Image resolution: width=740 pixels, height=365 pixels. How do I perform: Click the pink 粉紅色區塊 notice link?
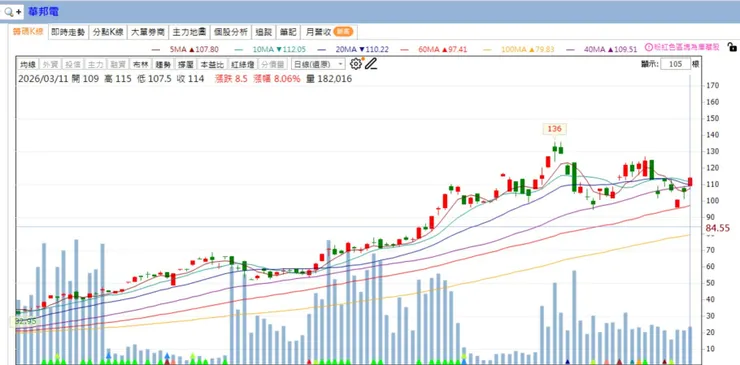tap(686, 47)
